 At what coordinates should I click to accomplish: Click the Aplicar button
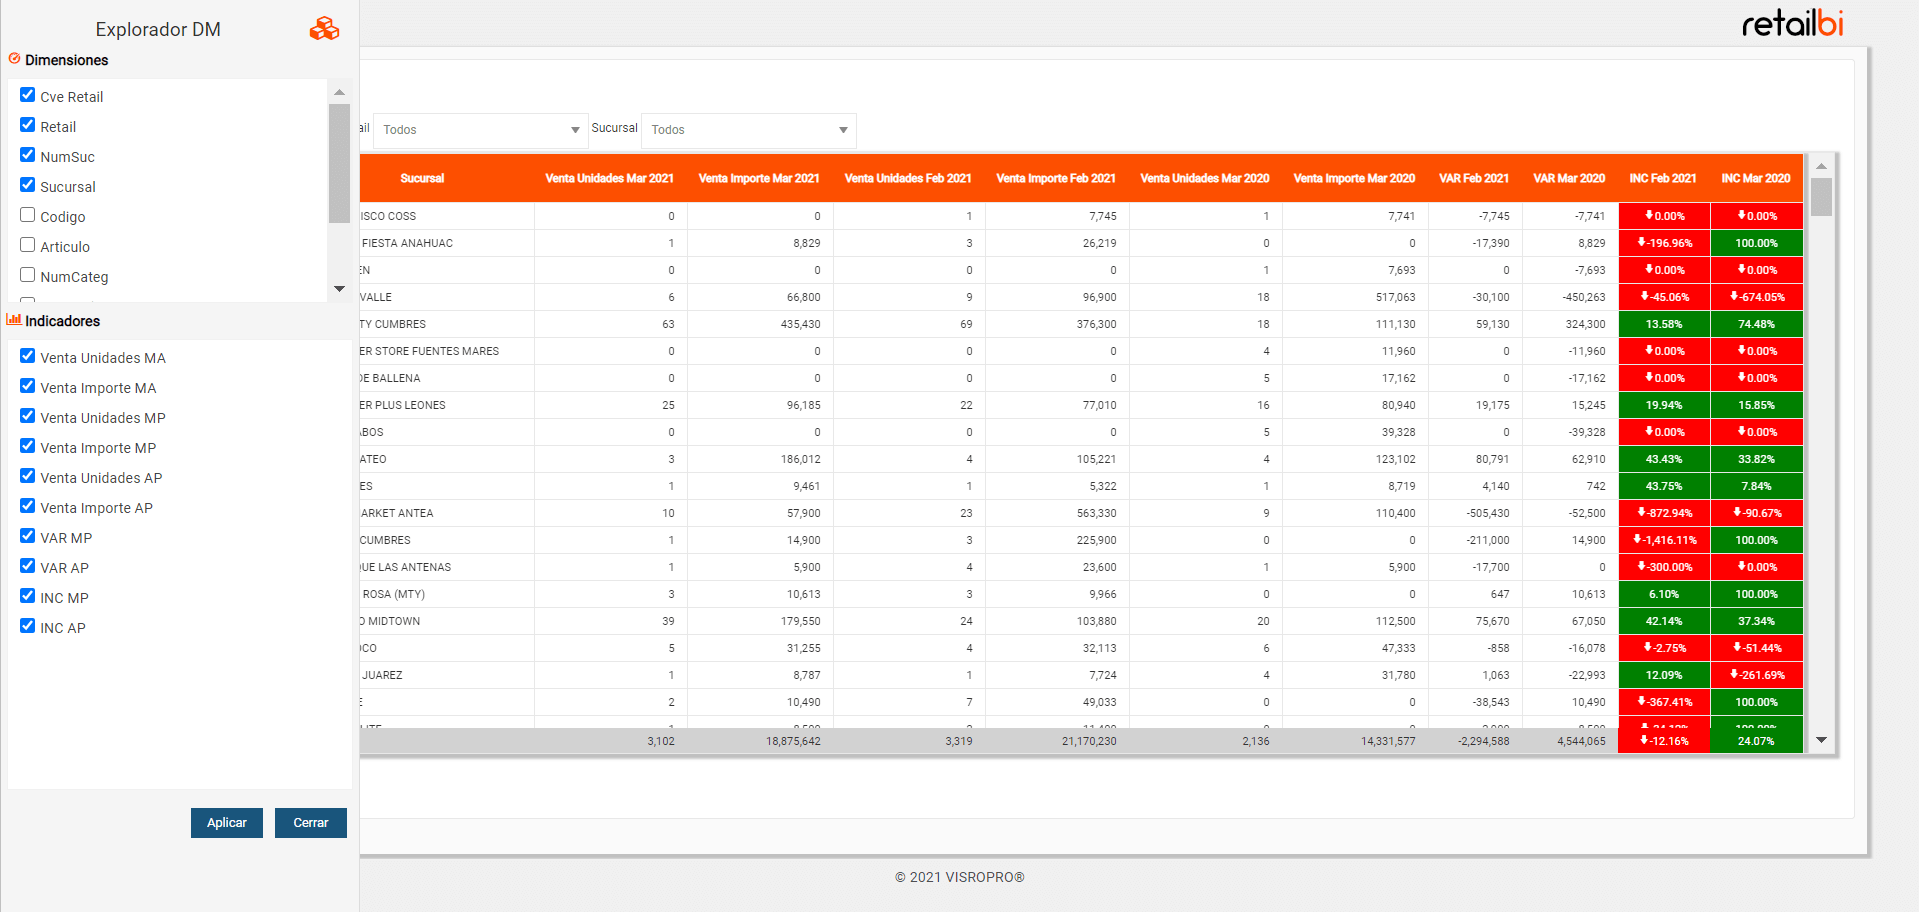226,822
